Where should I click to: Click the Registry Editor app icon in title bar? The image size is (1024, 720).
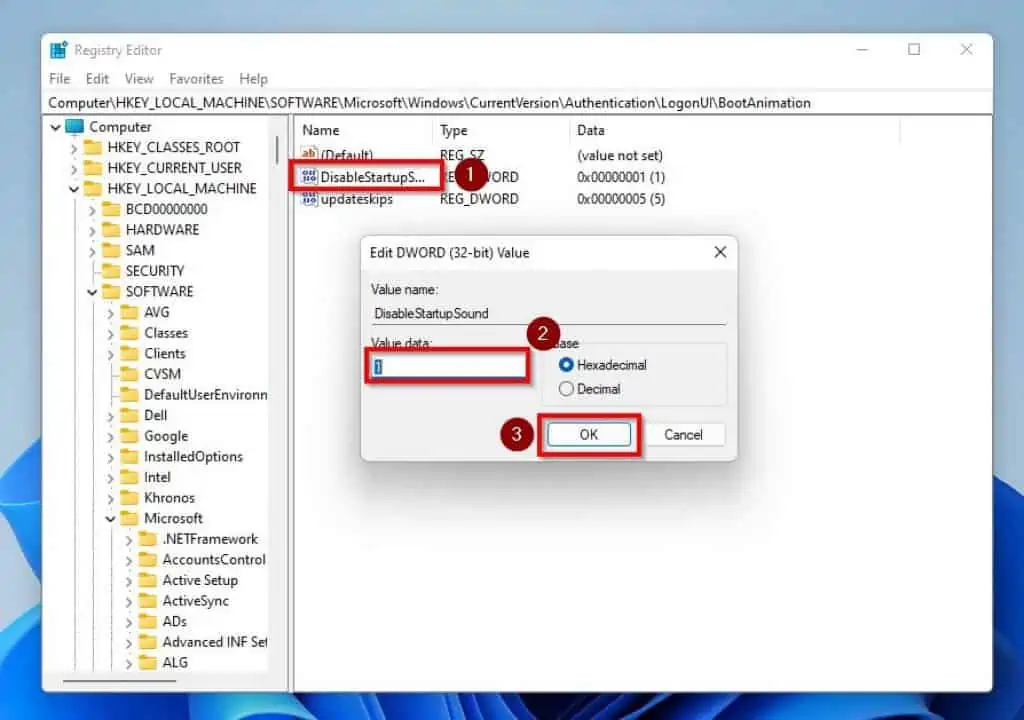(x=62, y=50)
